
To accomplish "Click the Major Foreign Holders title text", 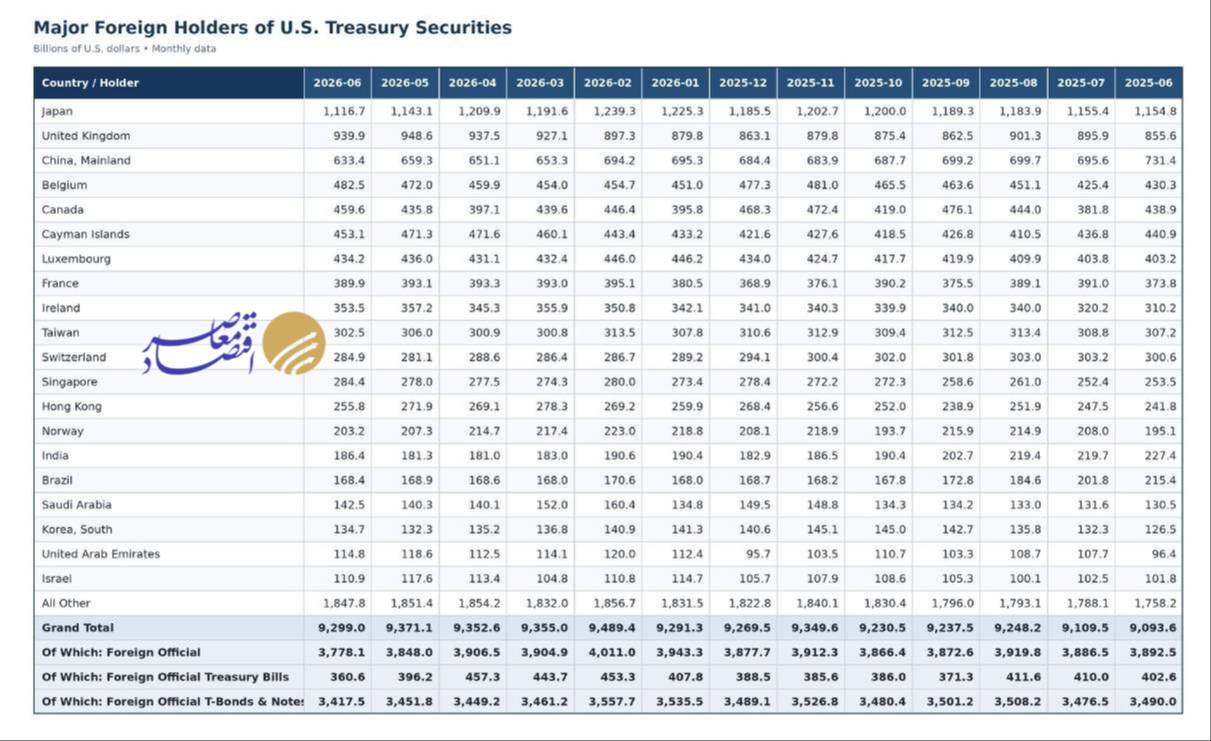I will click(273, 28).
